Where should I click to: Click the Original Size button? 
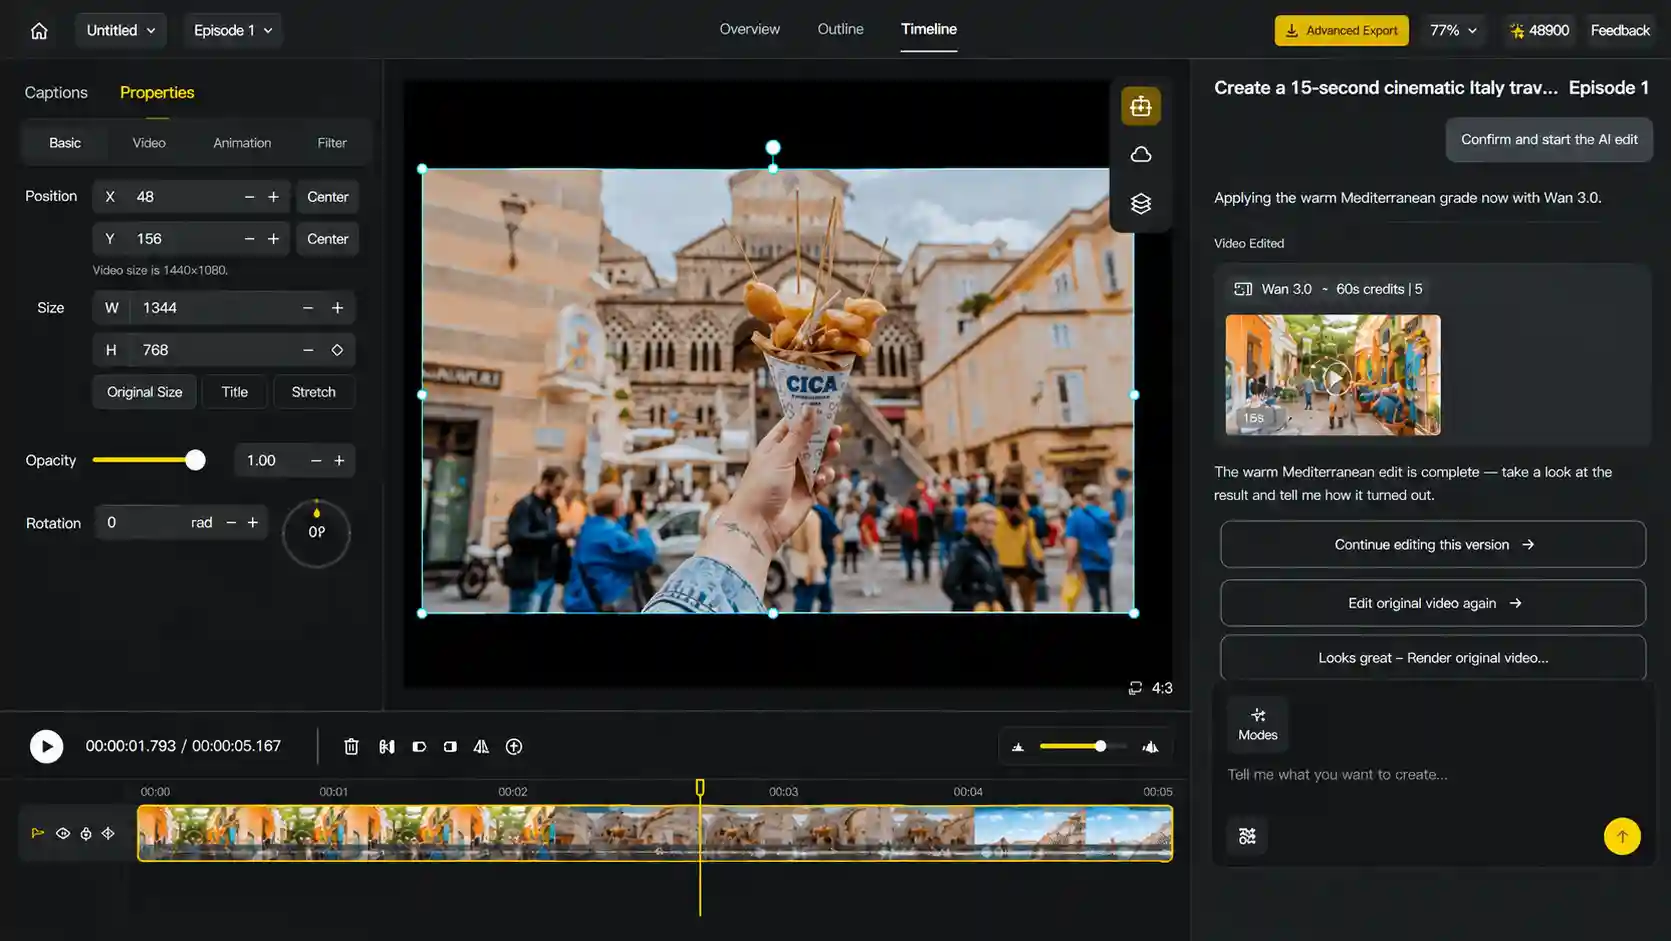pos(145,392)
